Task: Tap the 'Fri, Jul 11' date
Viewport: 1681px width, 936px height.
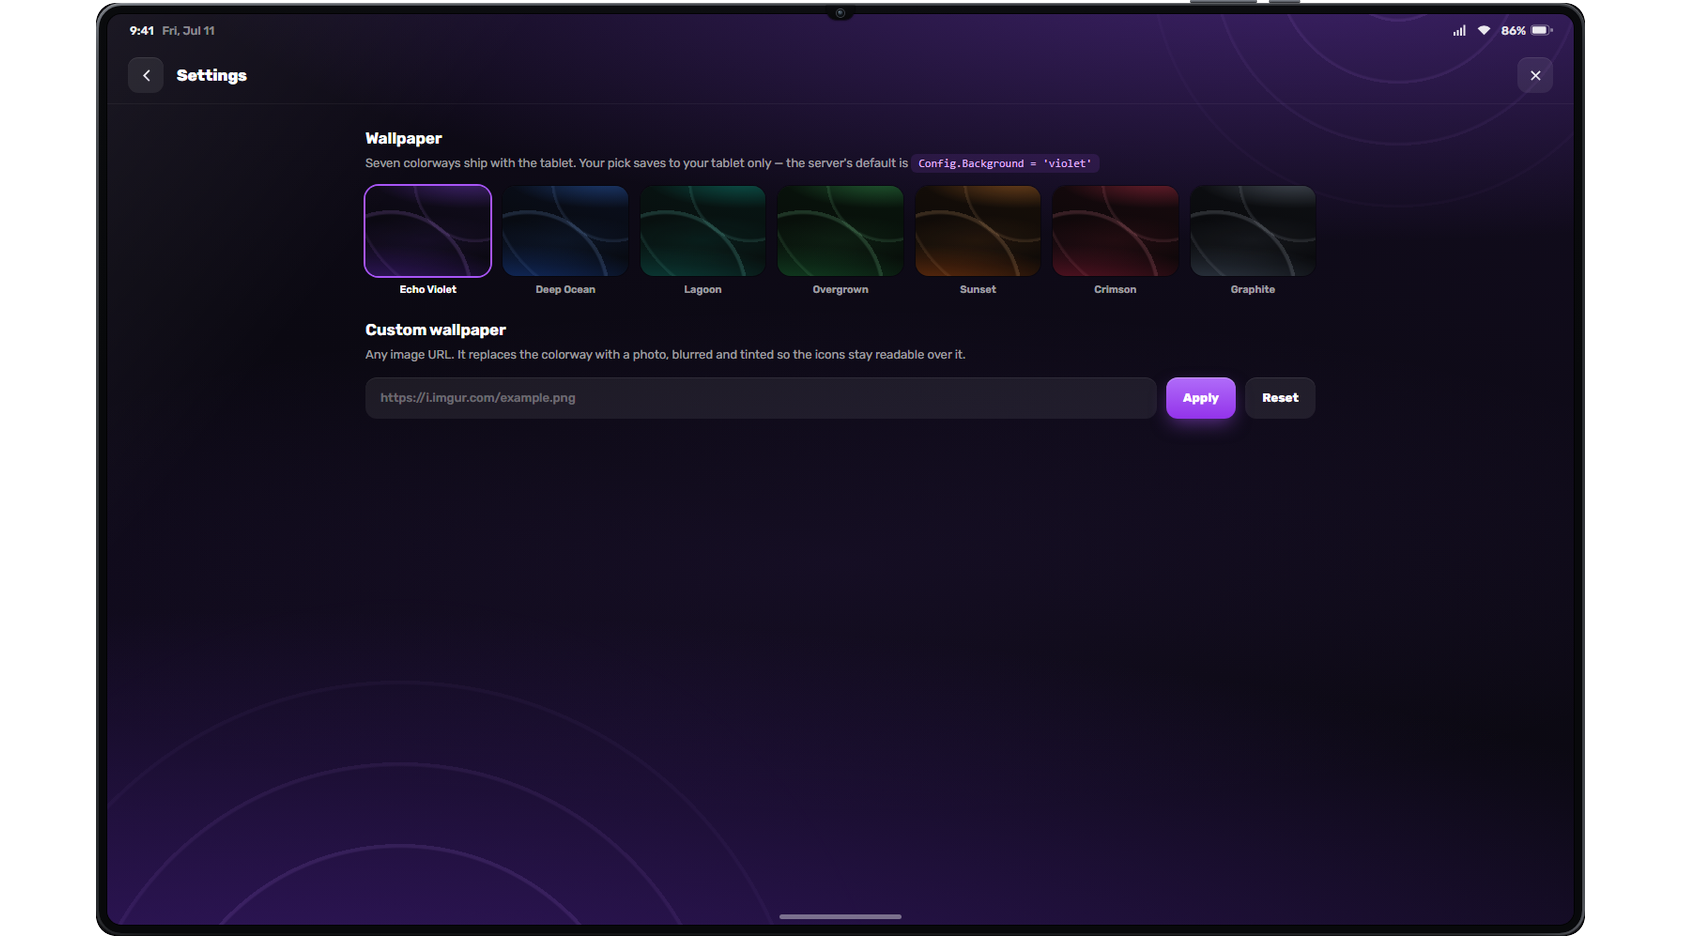Action: (188, 31)
